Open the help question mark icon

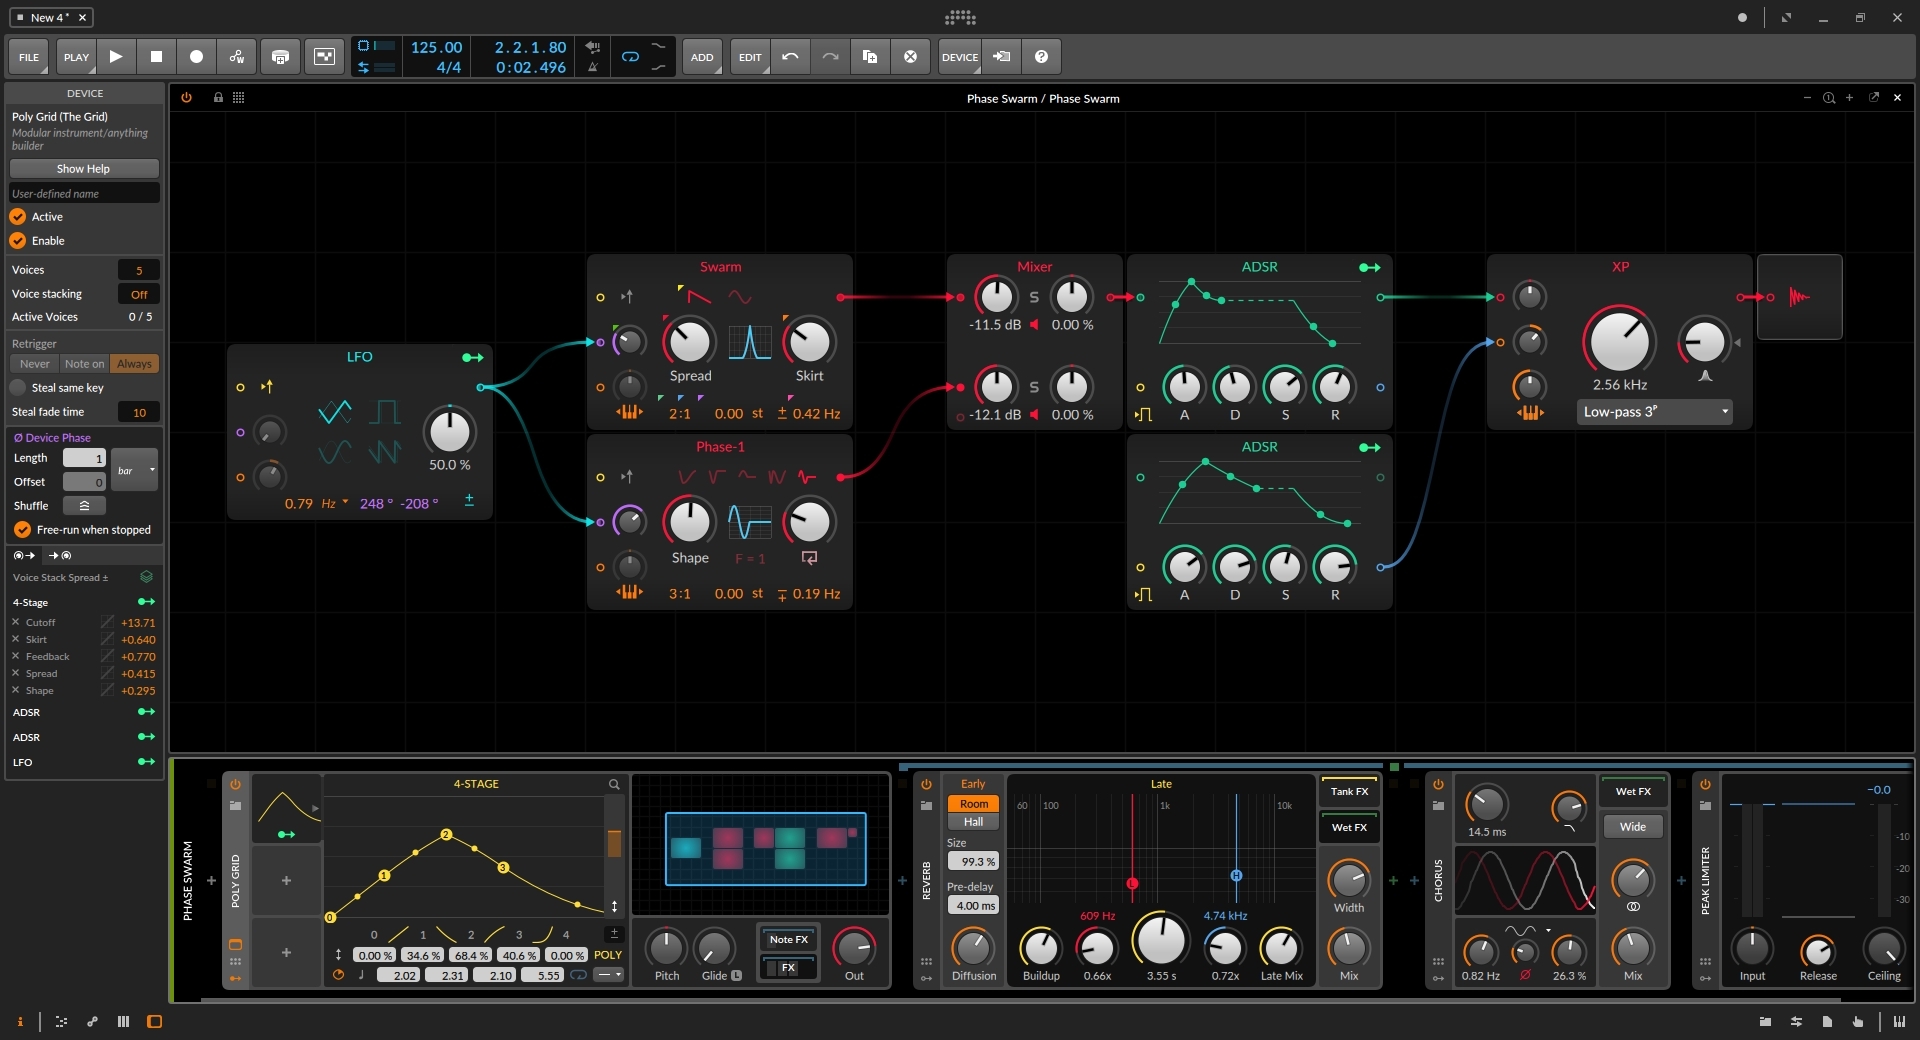1041,57
